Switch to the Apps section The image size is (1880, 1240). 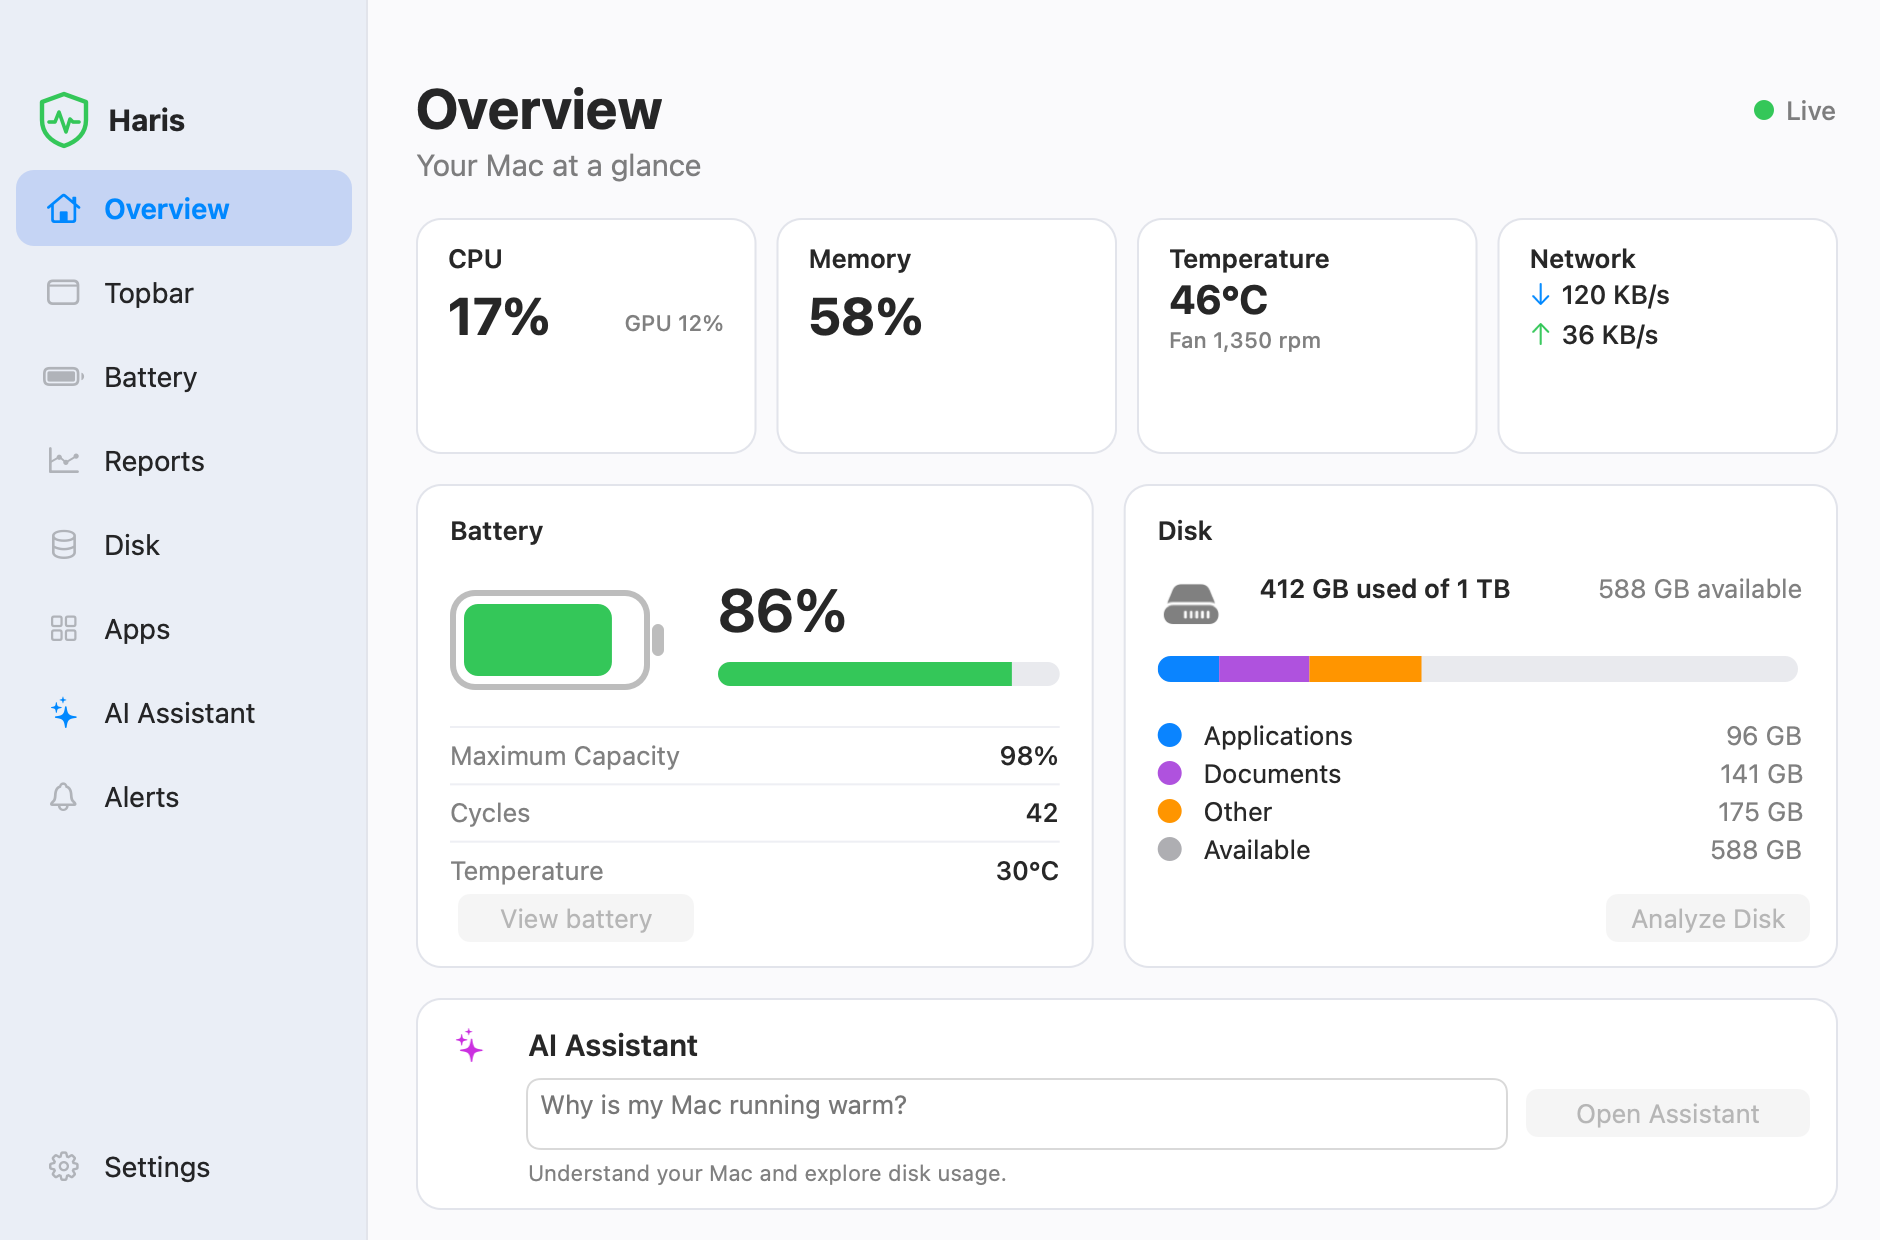184,628
